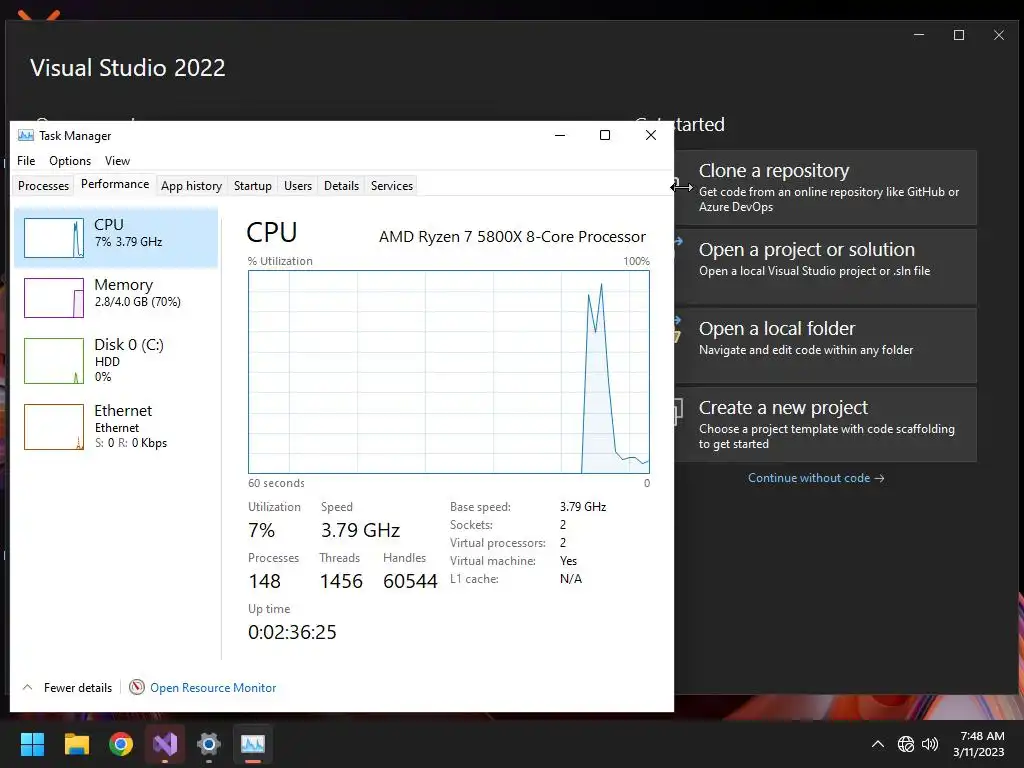The image size is (1024, 768).
Task: Minimize the Visual Studio 2022 window
Action: click(919, 35)
